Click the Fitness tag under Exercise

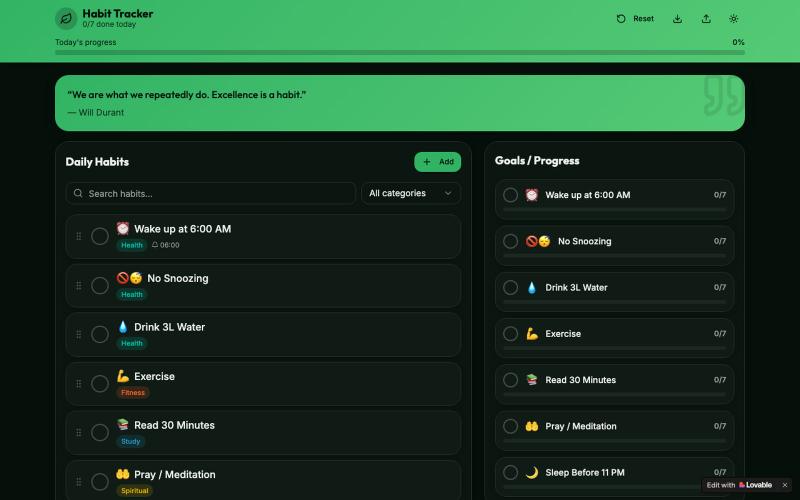click(133, 393)
